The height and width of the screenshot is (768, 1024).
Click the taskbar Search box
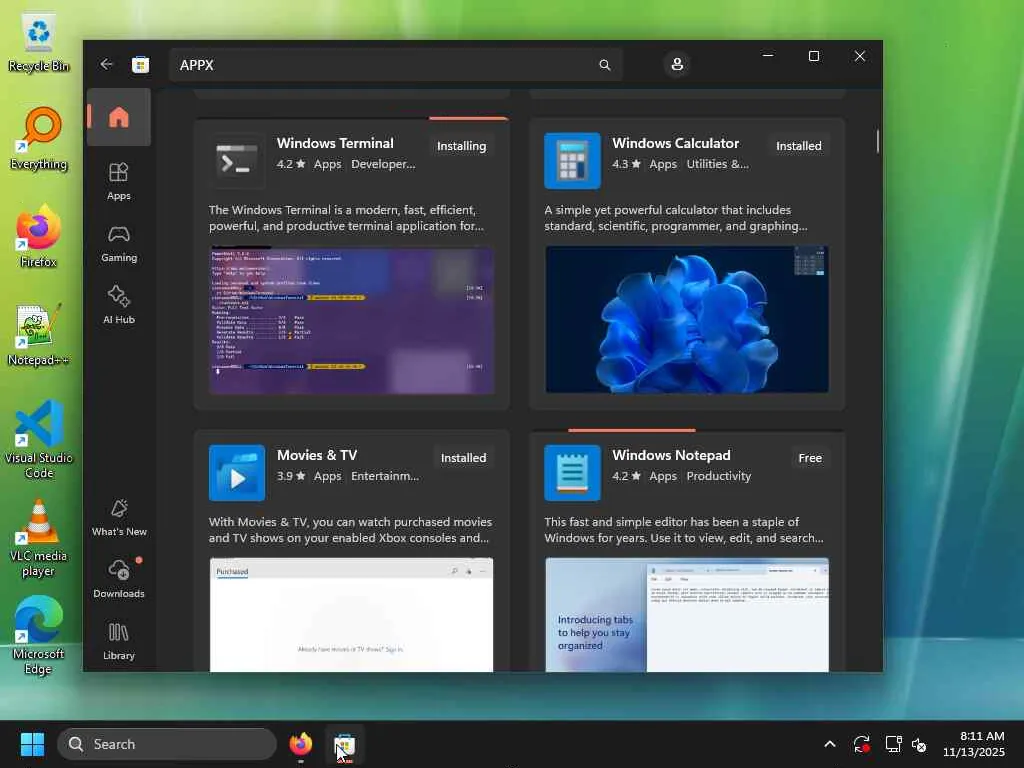[167, 744]
